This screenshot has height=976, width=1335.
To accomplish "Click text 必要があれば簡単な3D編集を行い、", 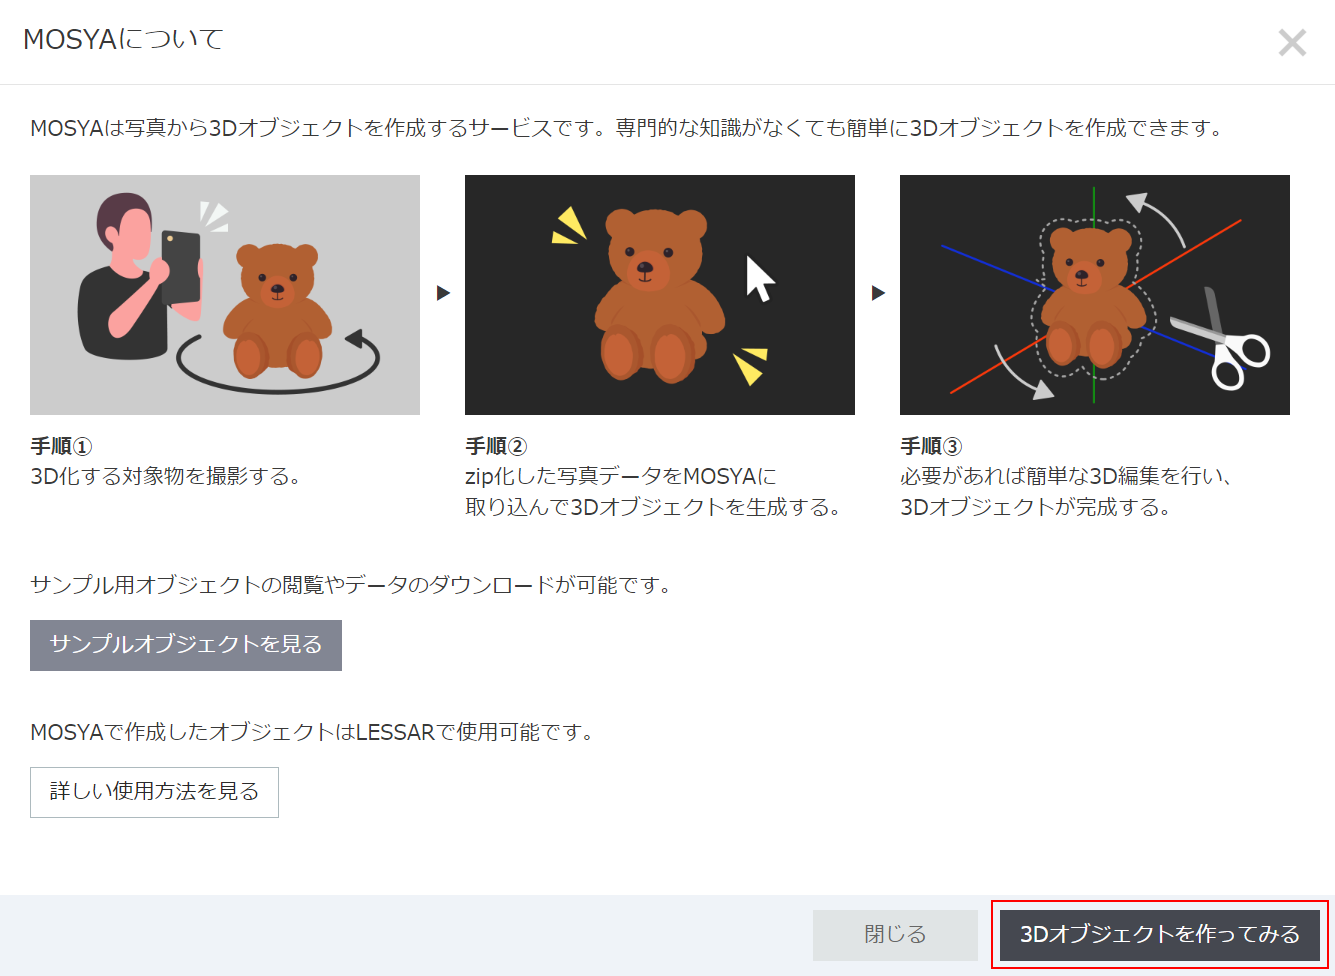I will (1066, 476).
